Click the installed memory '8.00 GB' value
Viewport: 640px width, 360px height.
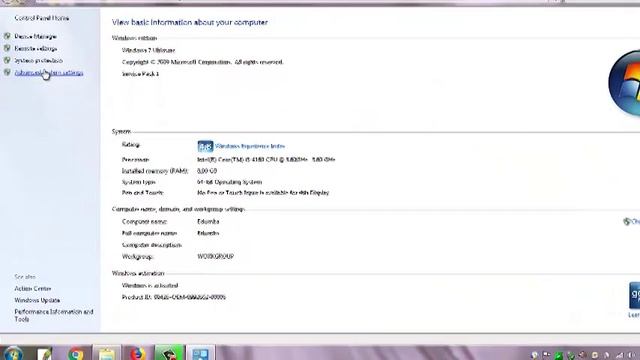[x=207, y=171]
